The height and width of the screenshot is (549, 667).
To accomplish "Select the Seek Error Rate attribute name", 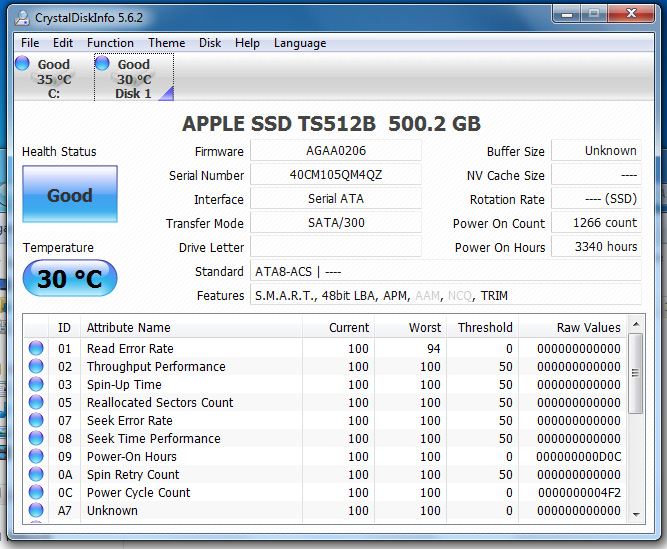I will (130, 421).
